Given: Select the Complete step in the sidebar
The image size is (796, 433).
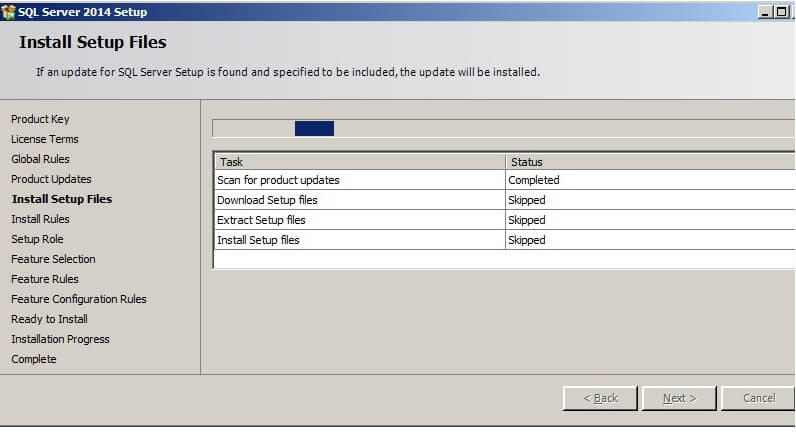Looking at the screenshot, I should 34,359.
